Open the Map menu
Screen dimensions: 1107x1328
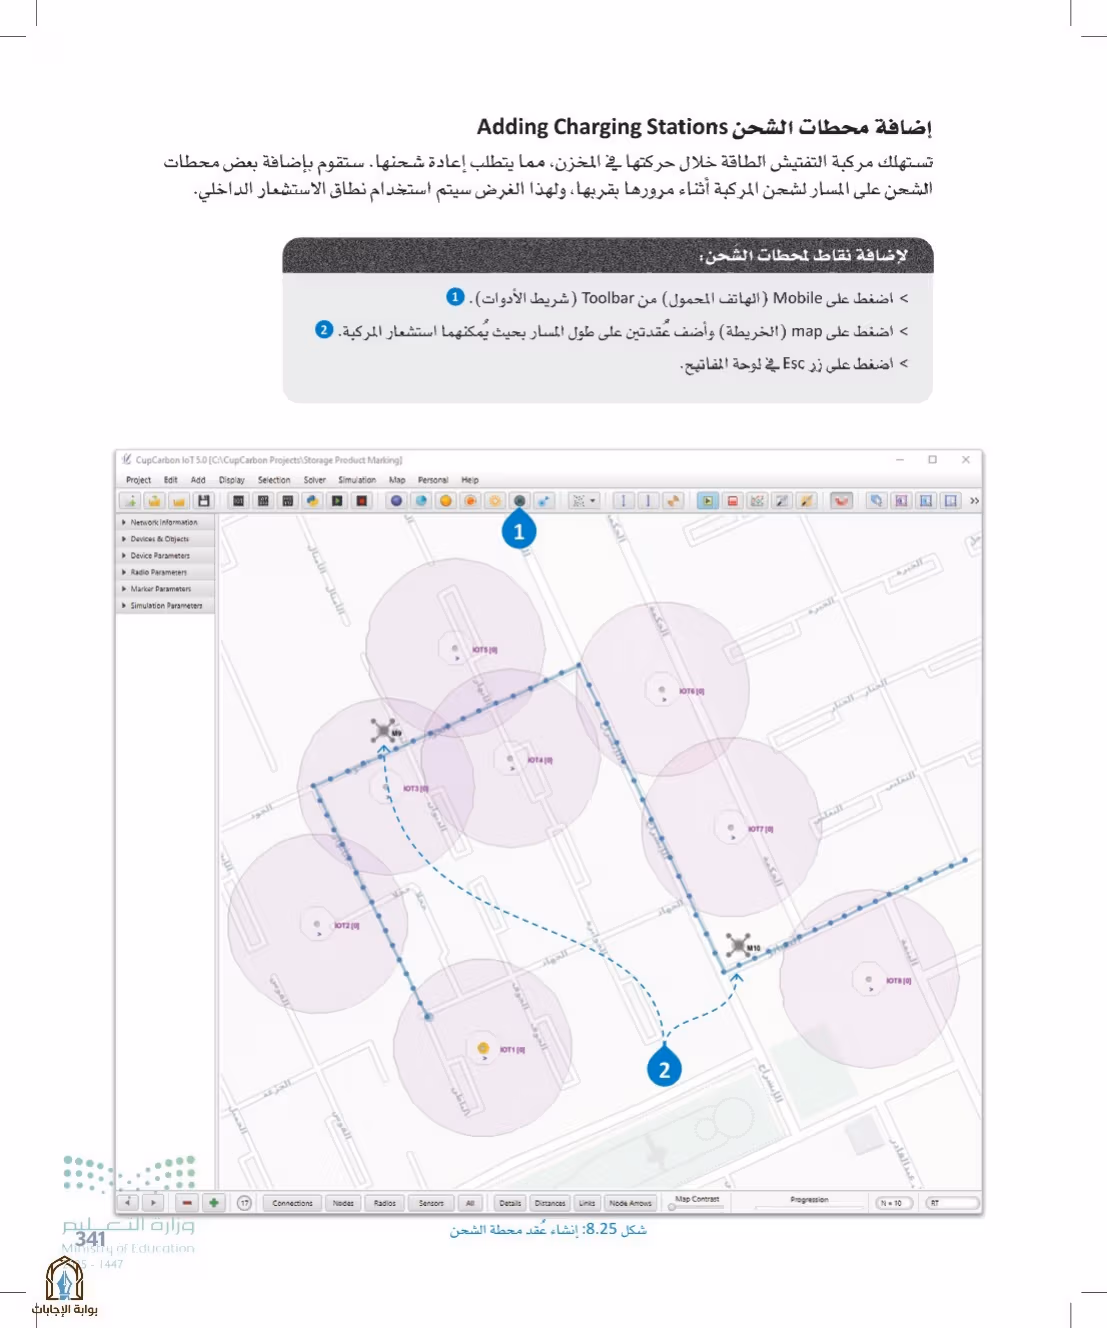click(397, 480)
